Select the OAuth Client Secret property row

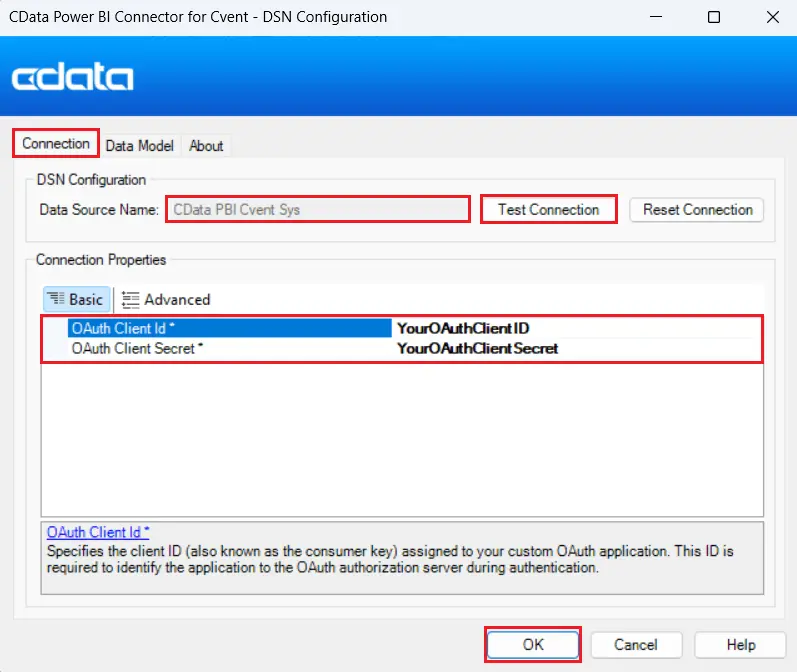pos(229,348)
